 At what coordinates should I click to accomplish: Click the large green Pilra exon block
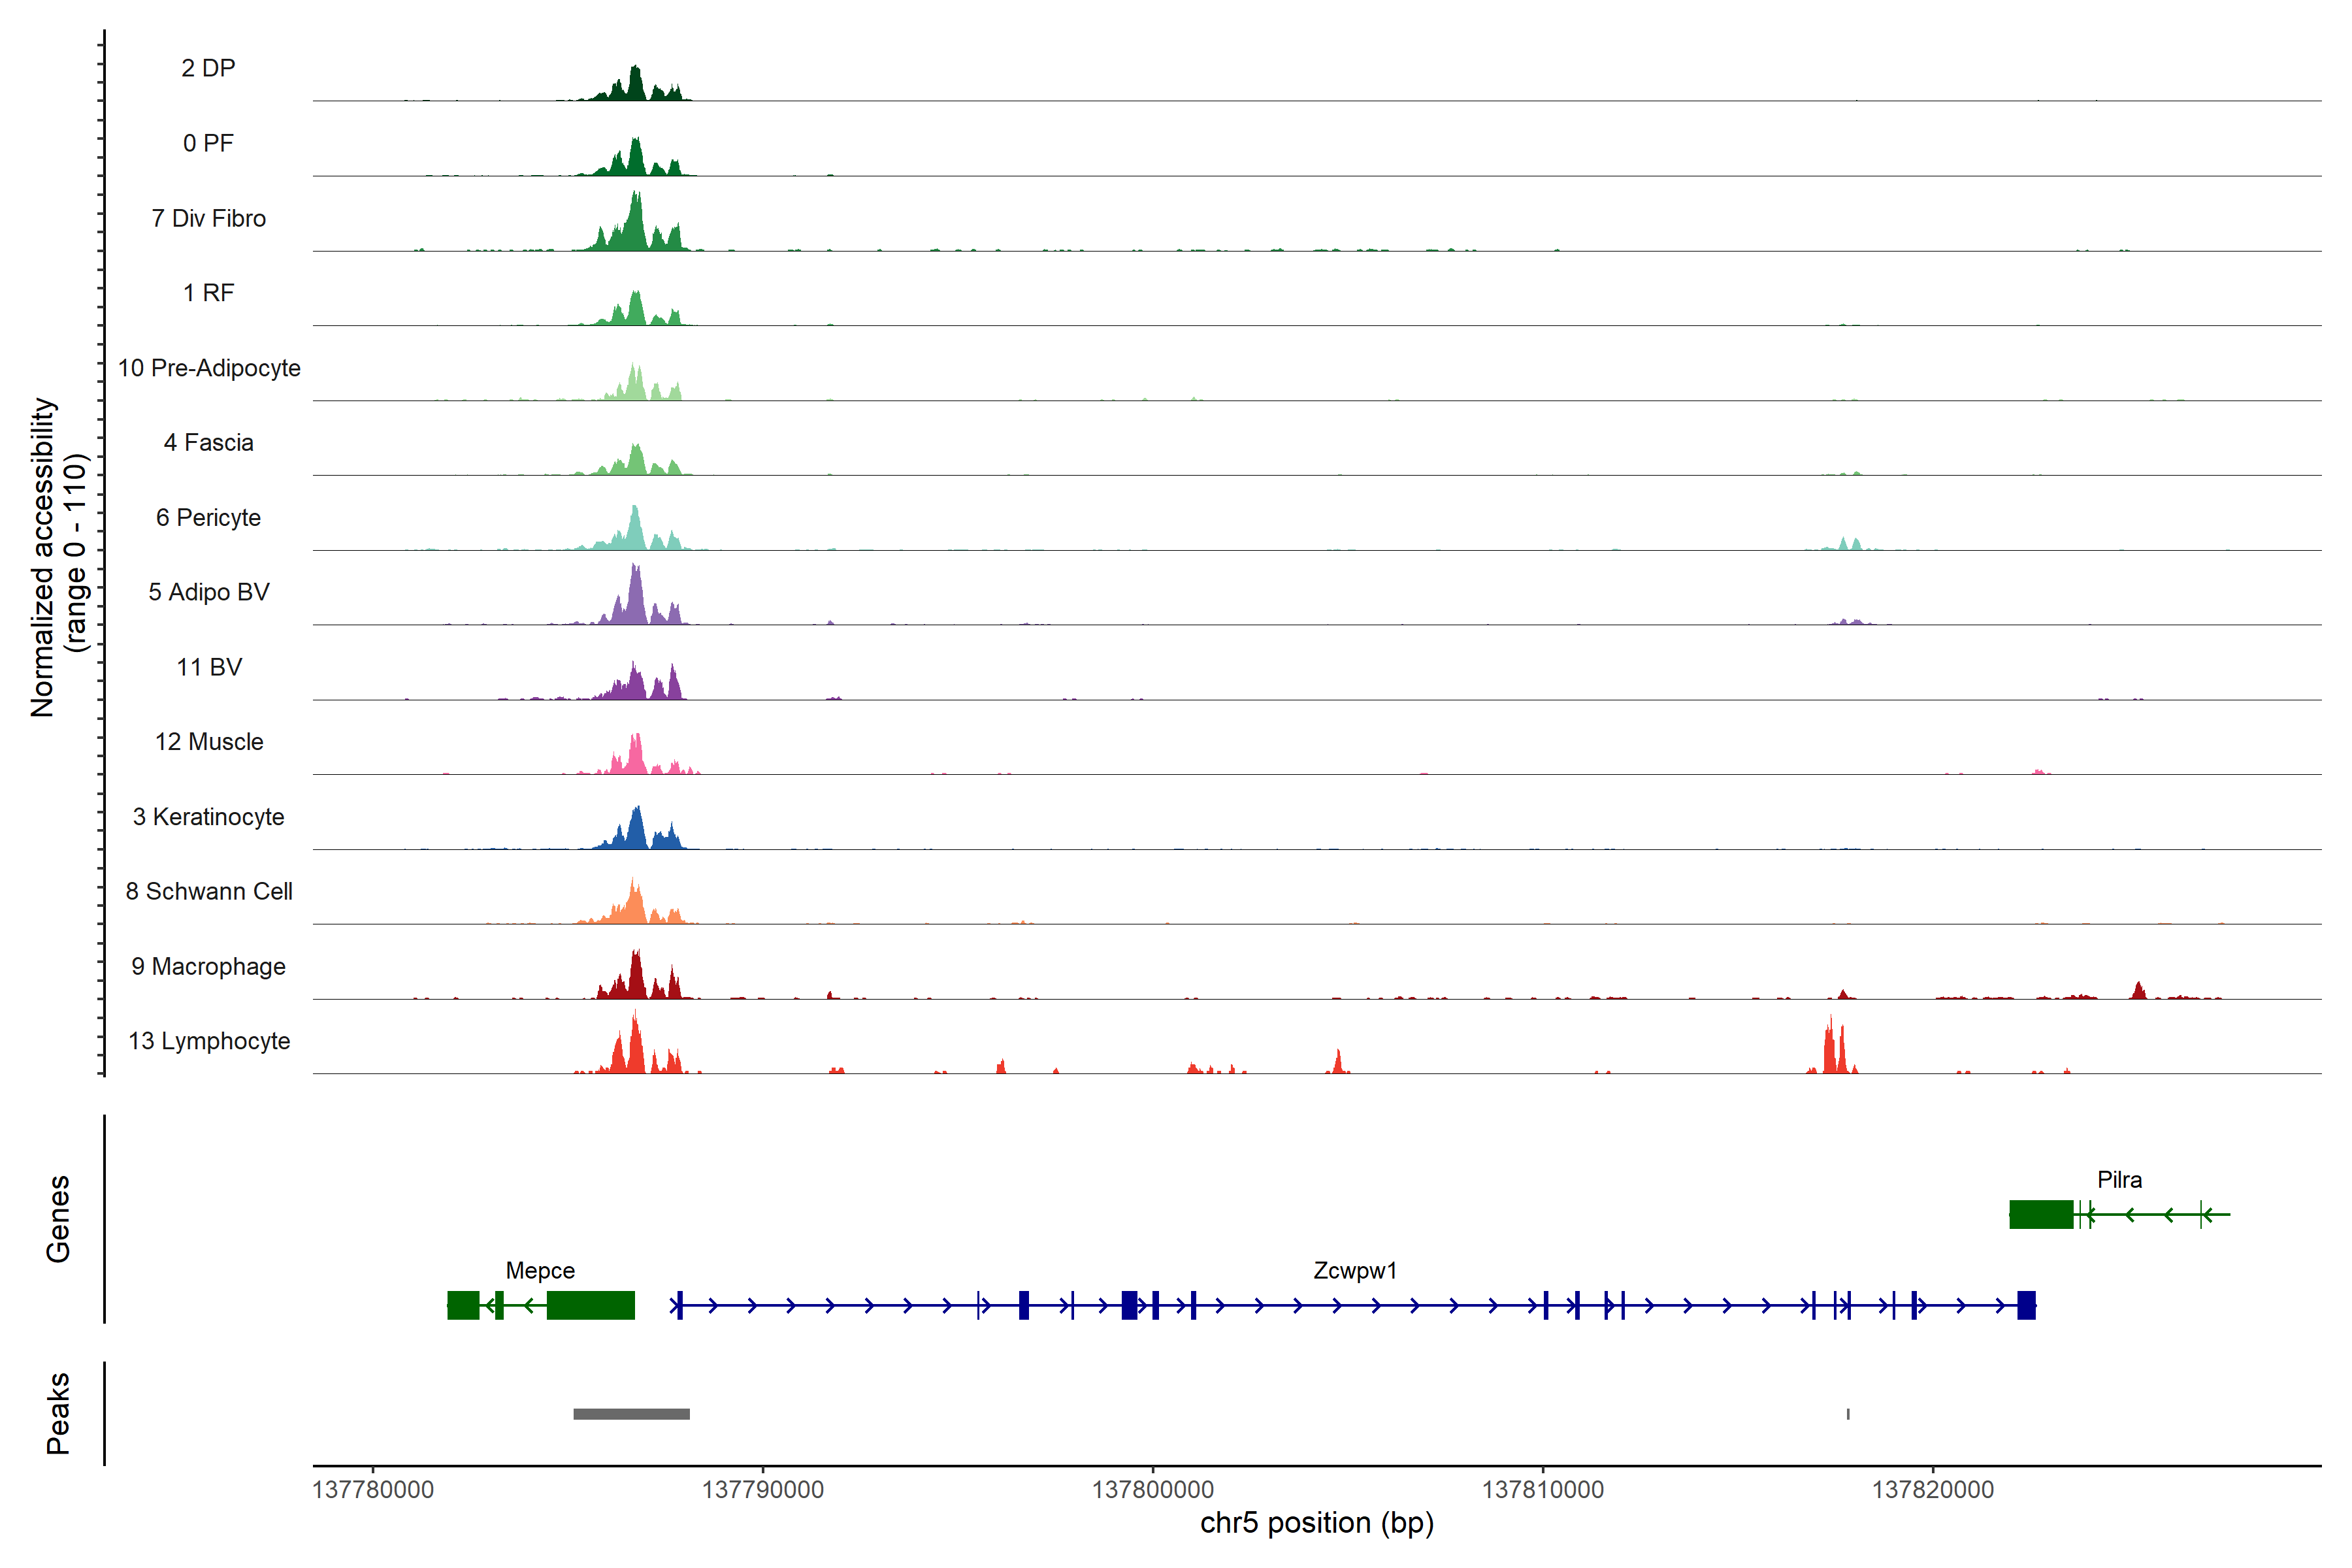tap(2041, 1214)
